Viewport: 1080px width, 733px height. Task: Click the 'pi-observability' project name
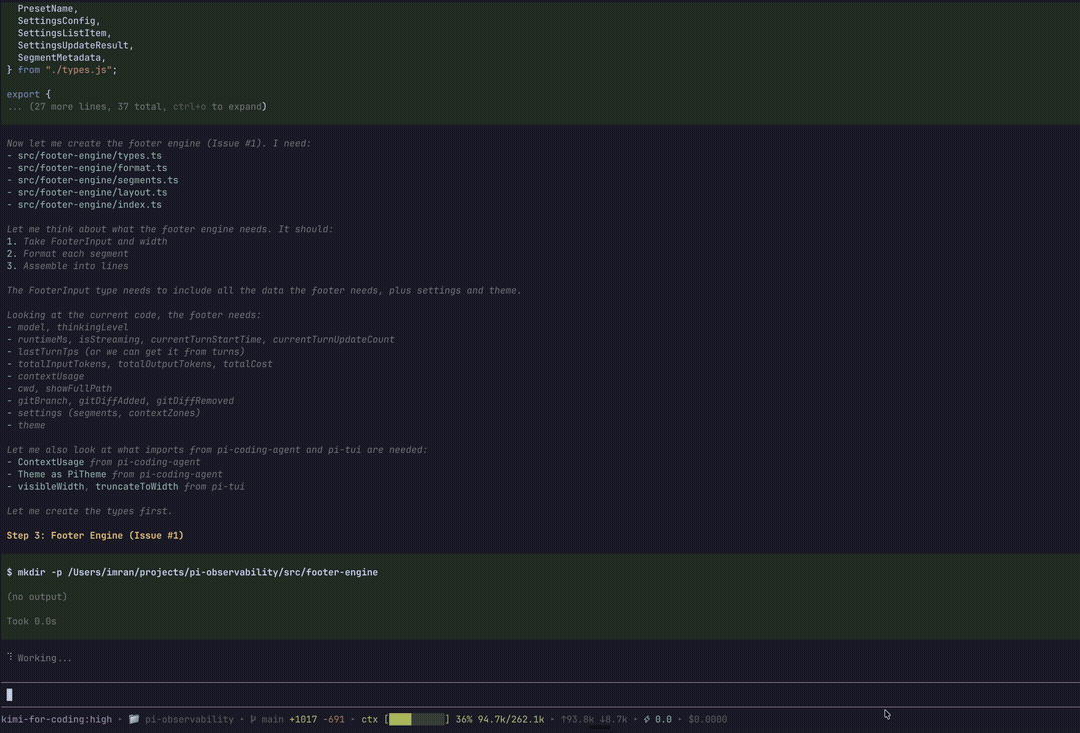click(189, 719)
